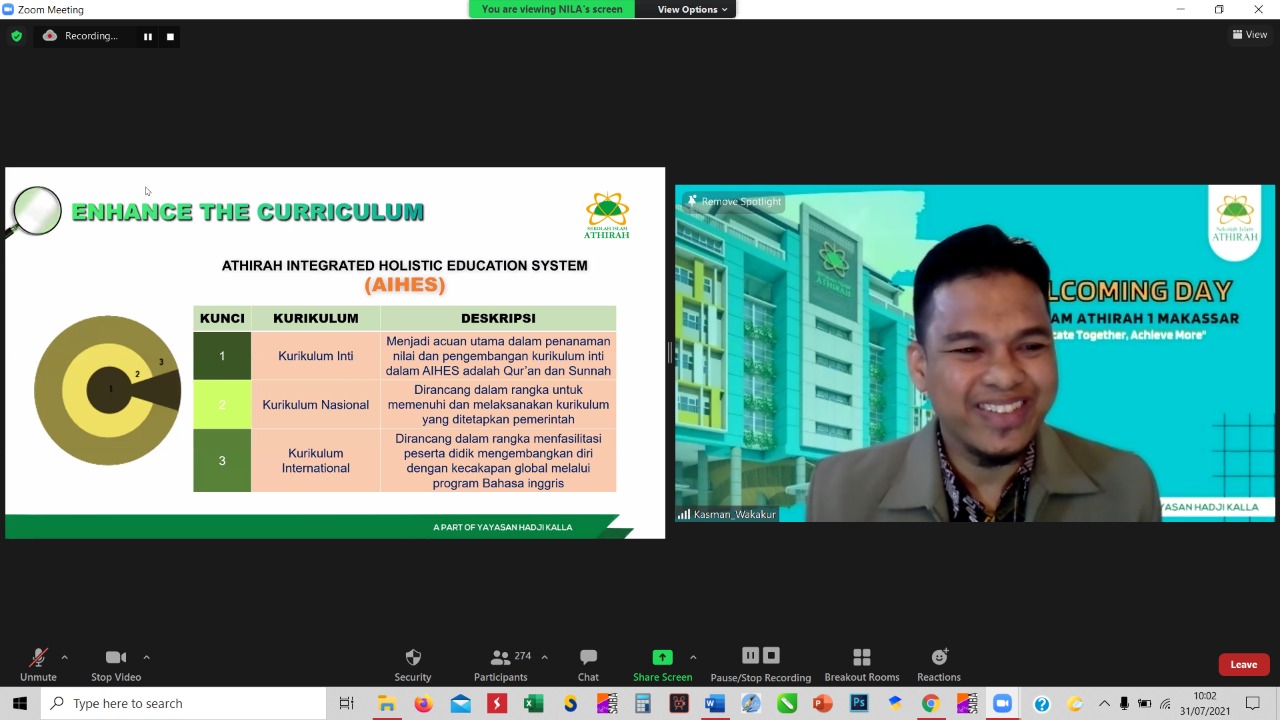Image resolution: width=1280 pixels, height=720 pixels.
Task: Expand audio options arrow beside Unmute
Action: tap(65, 657)
